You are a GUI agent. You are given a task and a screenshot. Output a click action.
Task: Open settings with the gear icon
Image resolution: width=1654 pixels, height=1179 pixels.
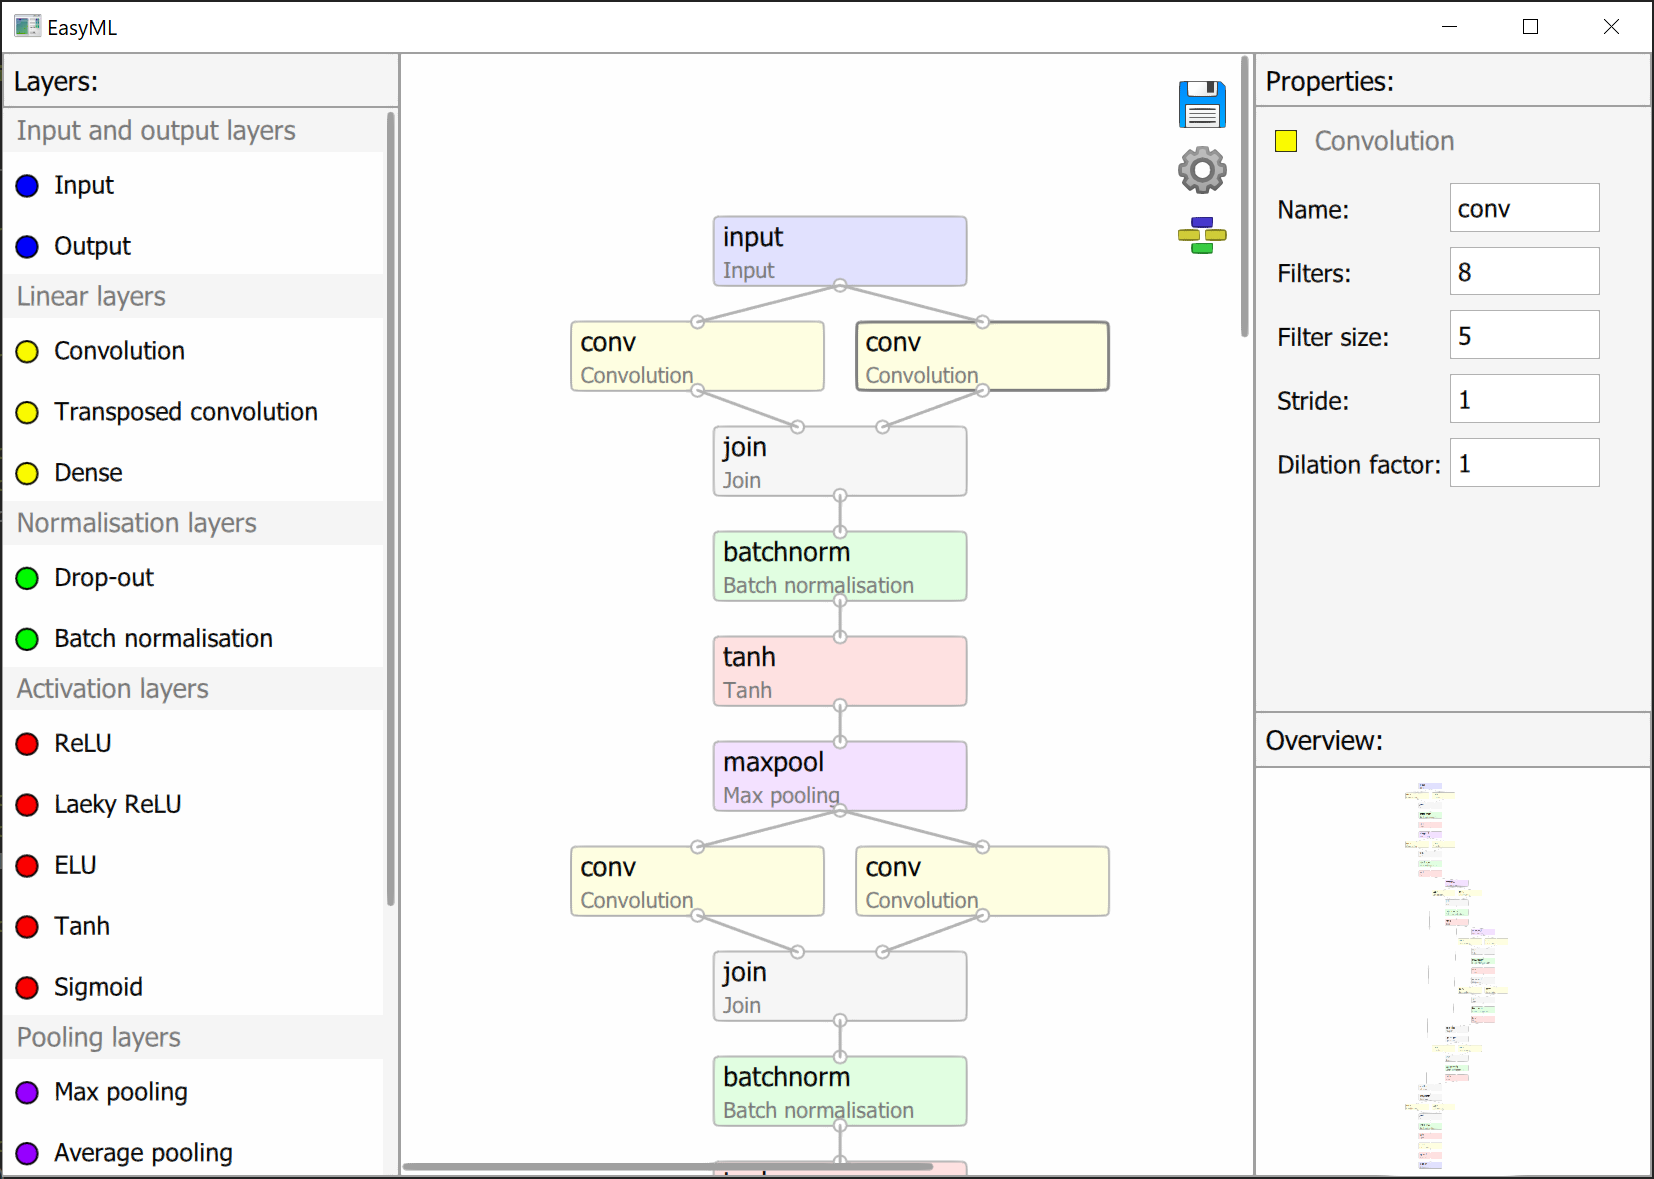point(1202,170)
